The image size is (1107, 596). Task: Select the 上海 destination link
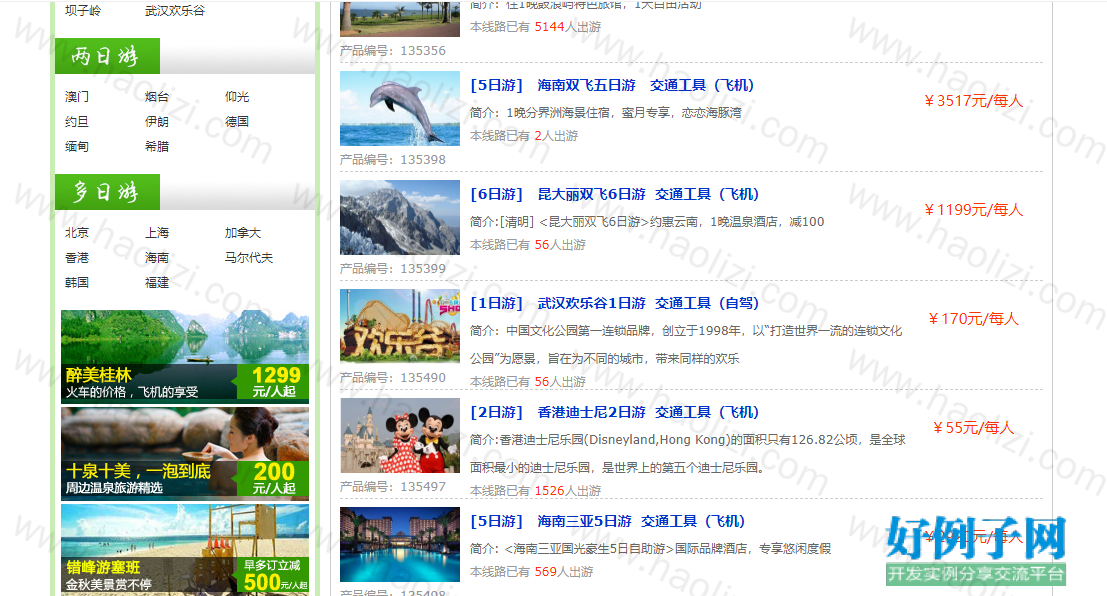pos(157,233)
